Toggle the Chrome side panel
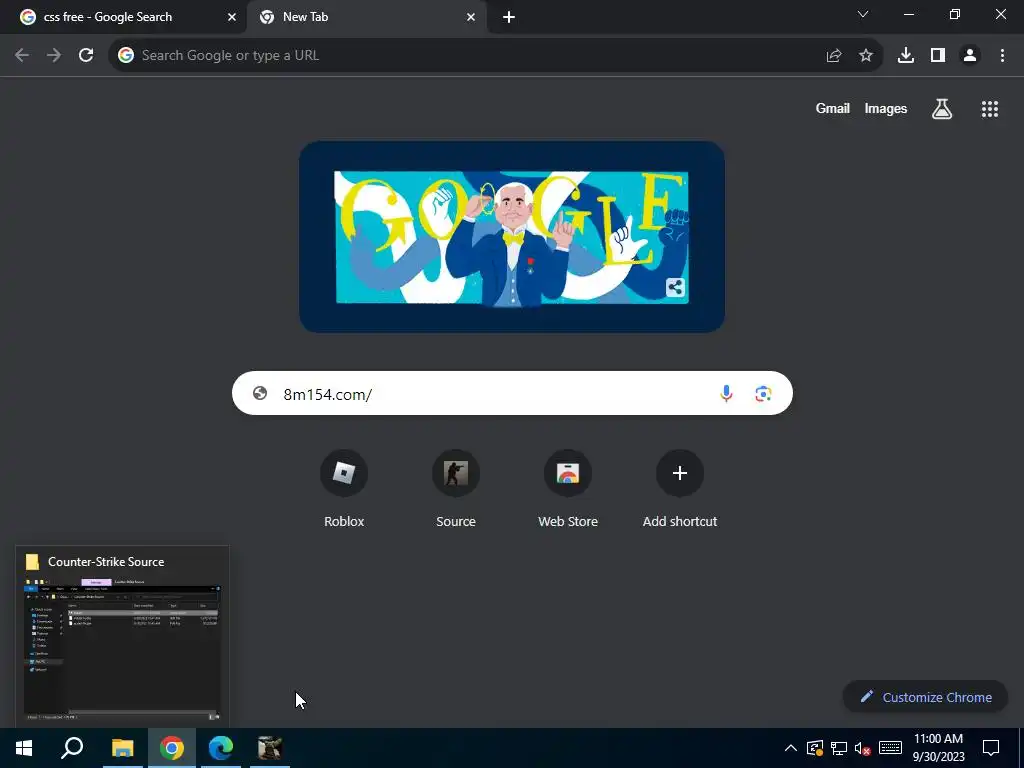 (938, 56)
